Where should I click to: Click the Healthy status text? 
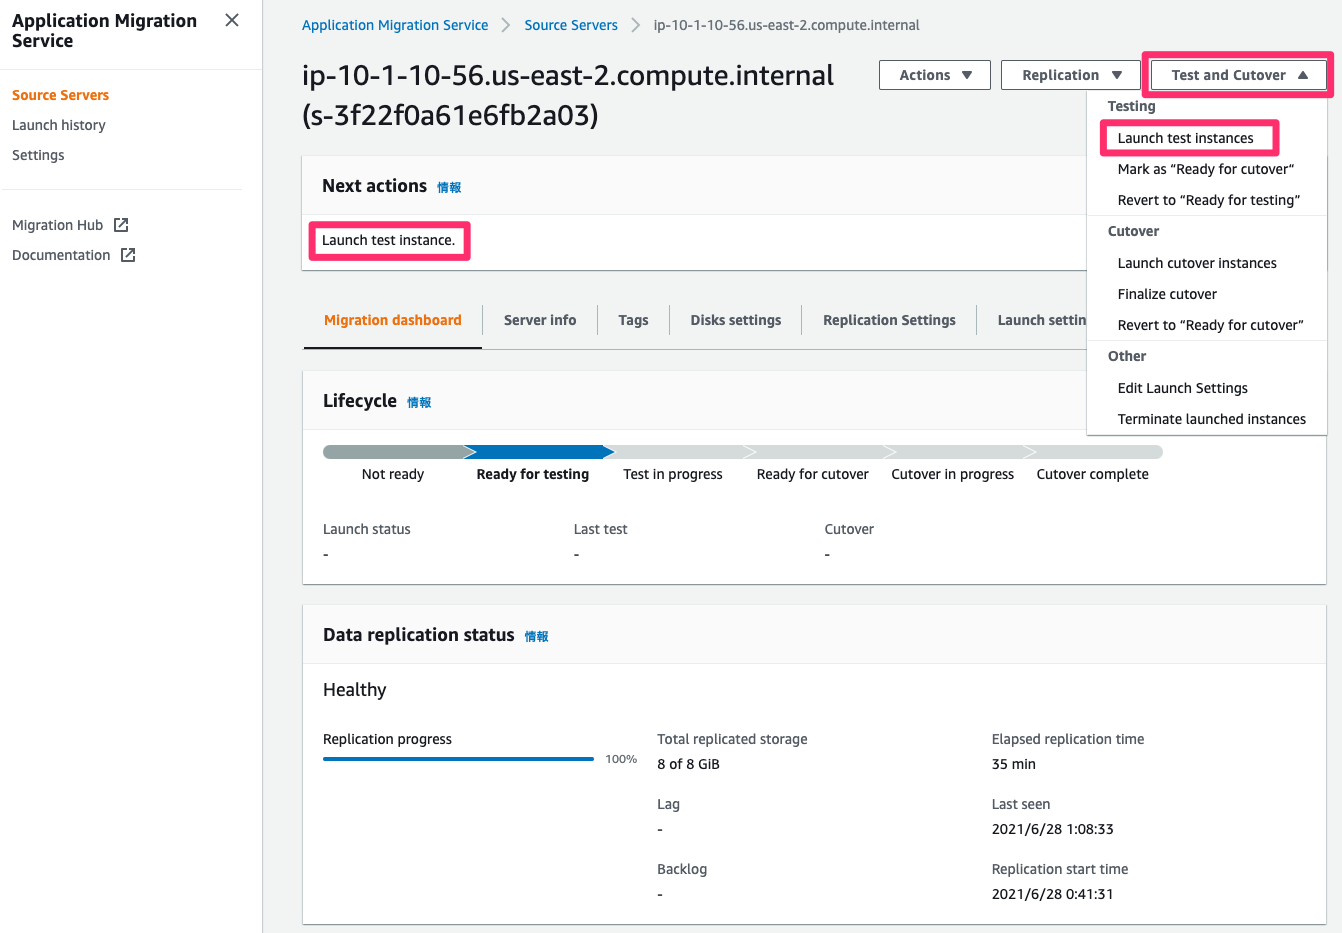(x=355, y=690)
